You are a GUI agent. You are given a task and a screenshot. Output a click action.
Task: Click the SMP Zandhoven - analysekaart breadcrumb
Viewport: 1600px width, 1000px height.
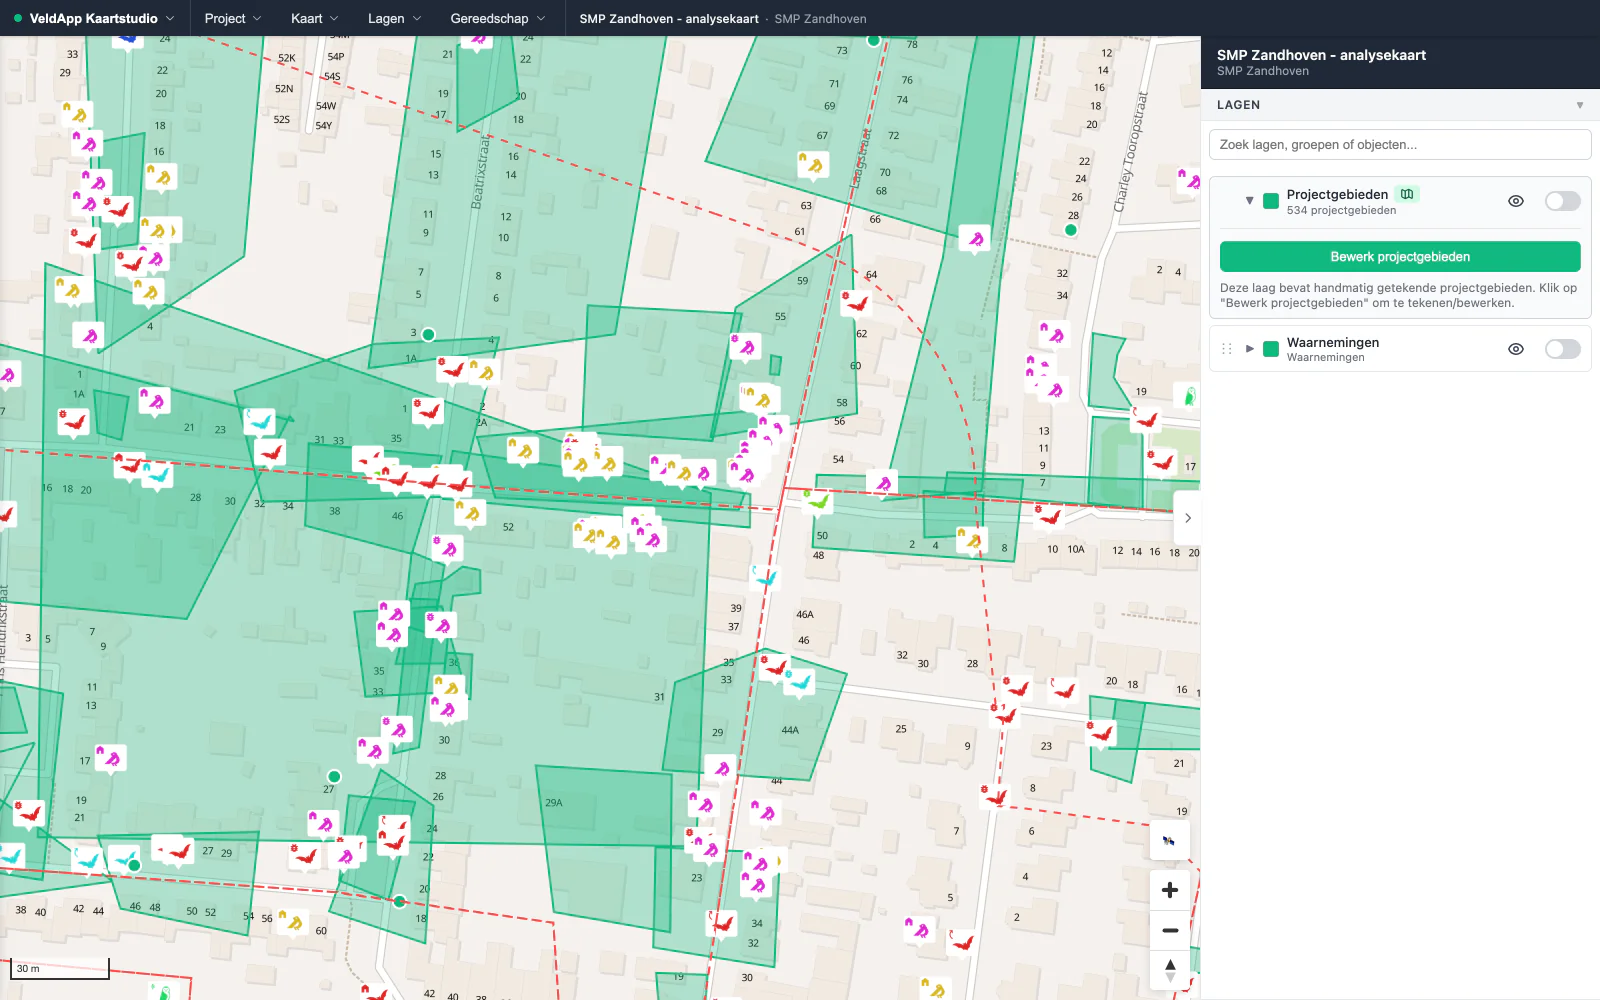point(669,19)
